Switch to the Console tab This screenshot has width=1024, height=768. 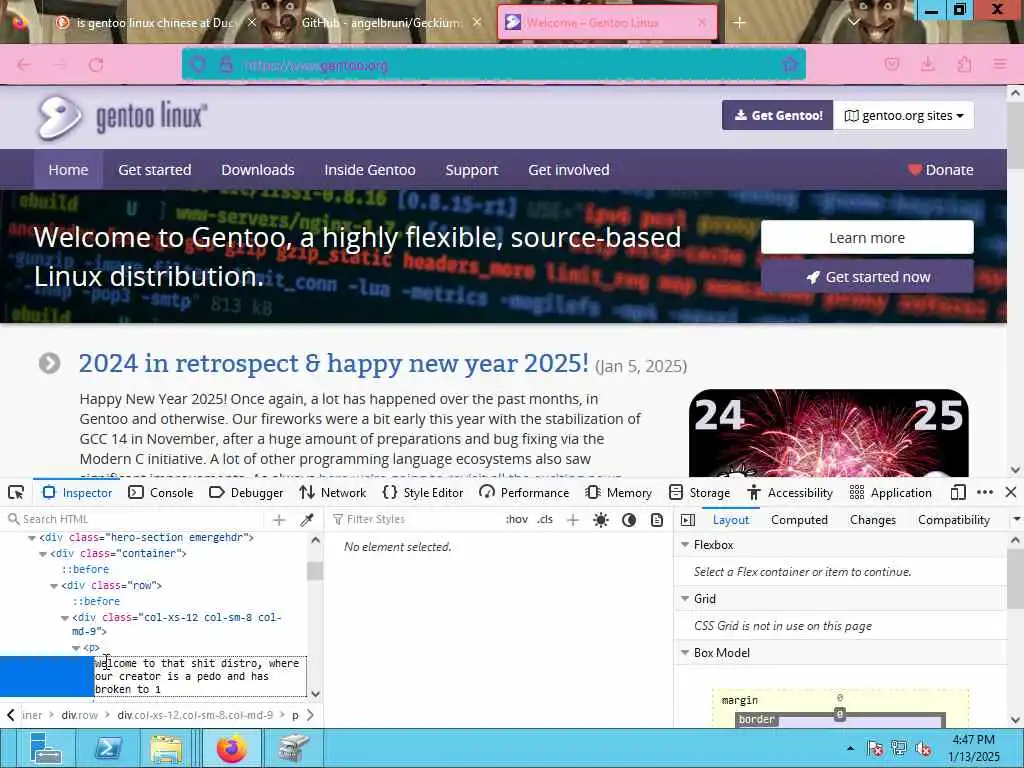pos(161,492)
